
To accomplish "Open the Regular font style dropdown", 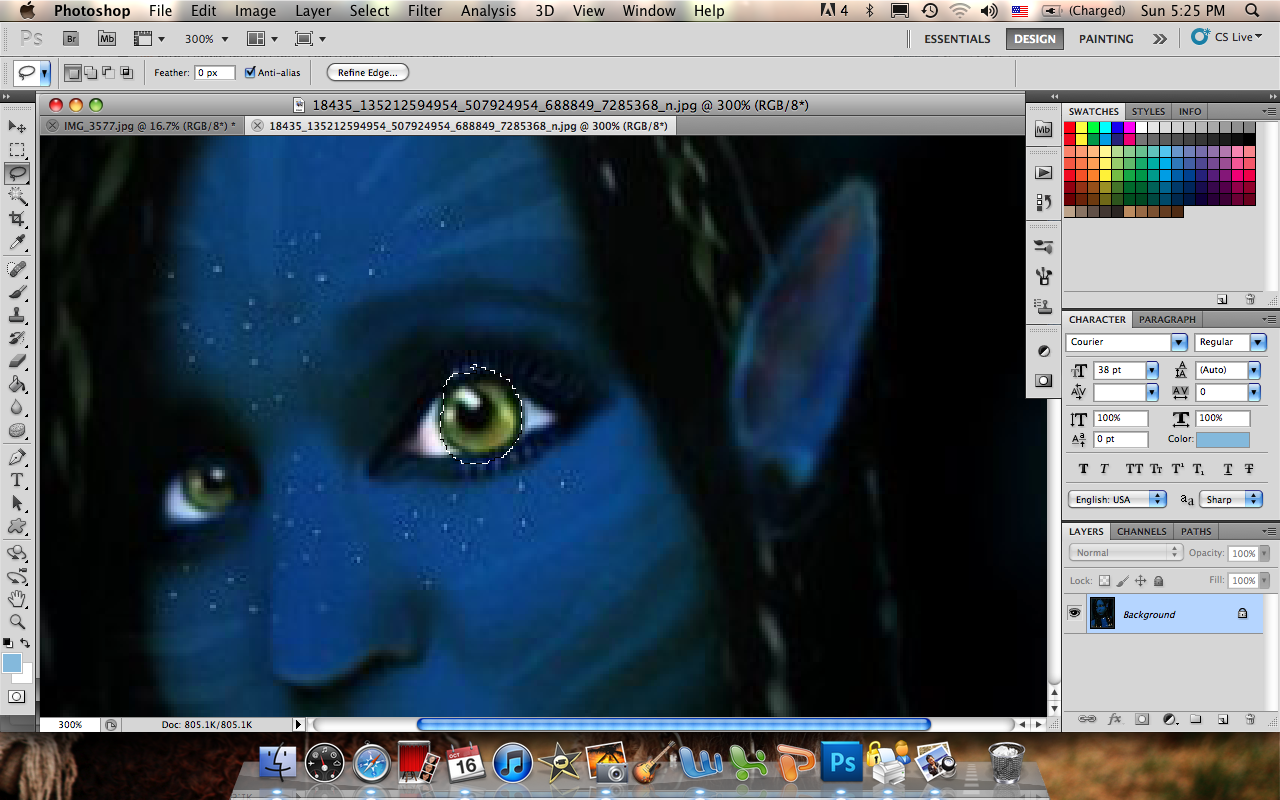I will pos(1258,342).
